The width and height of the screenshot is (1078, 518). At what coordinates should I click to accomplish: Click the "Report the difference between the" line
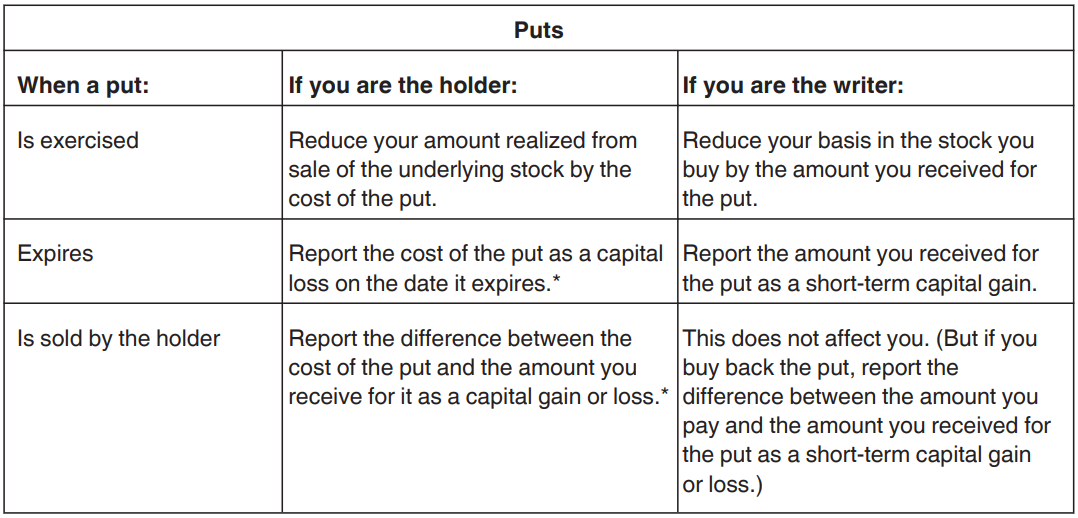(460, 339)
